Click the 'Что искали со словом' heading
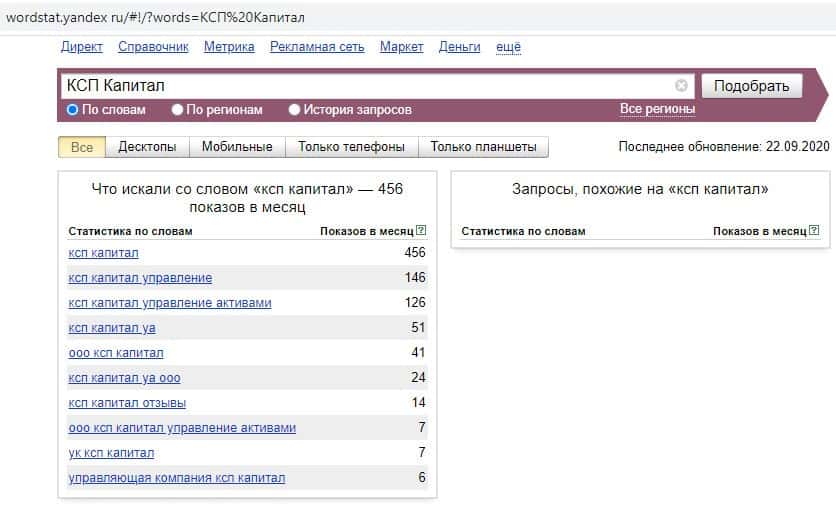 click(x=247, y=198)
